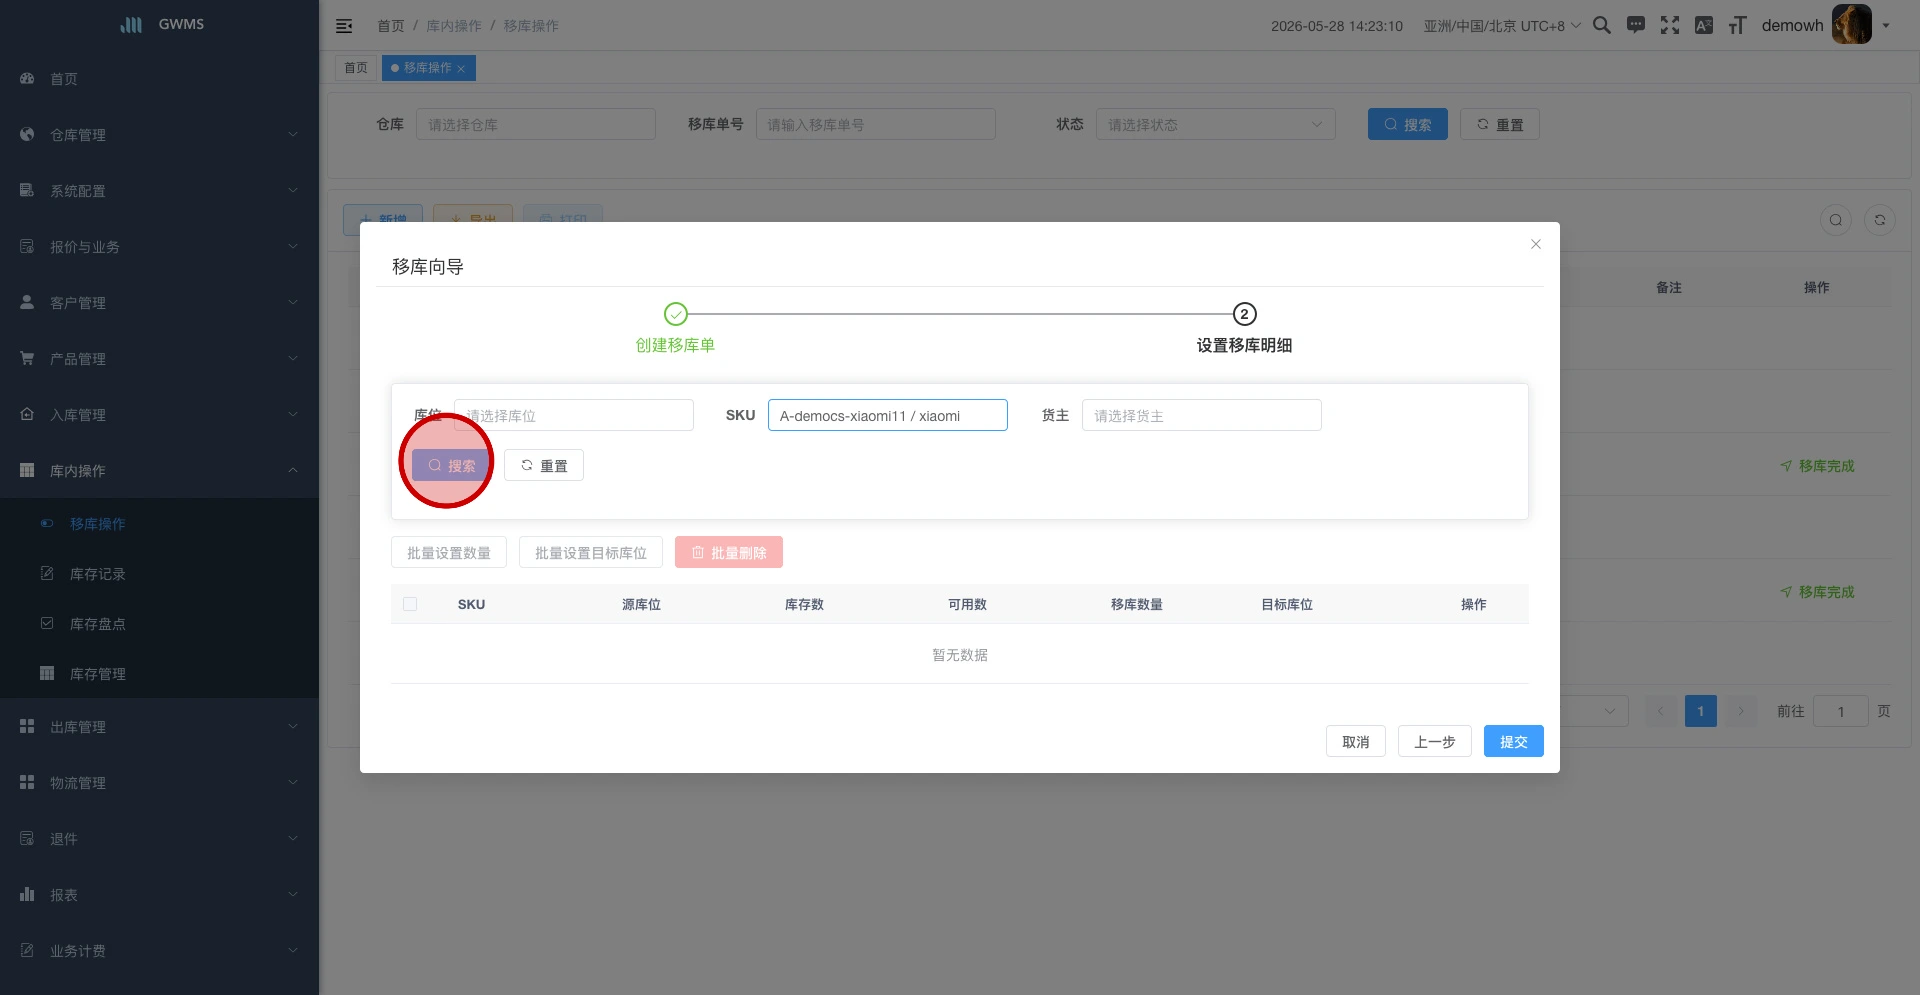Expand 出库管理 sidebar menu
The height and width of the screenshot is (995, 1920).
(160, 726)
